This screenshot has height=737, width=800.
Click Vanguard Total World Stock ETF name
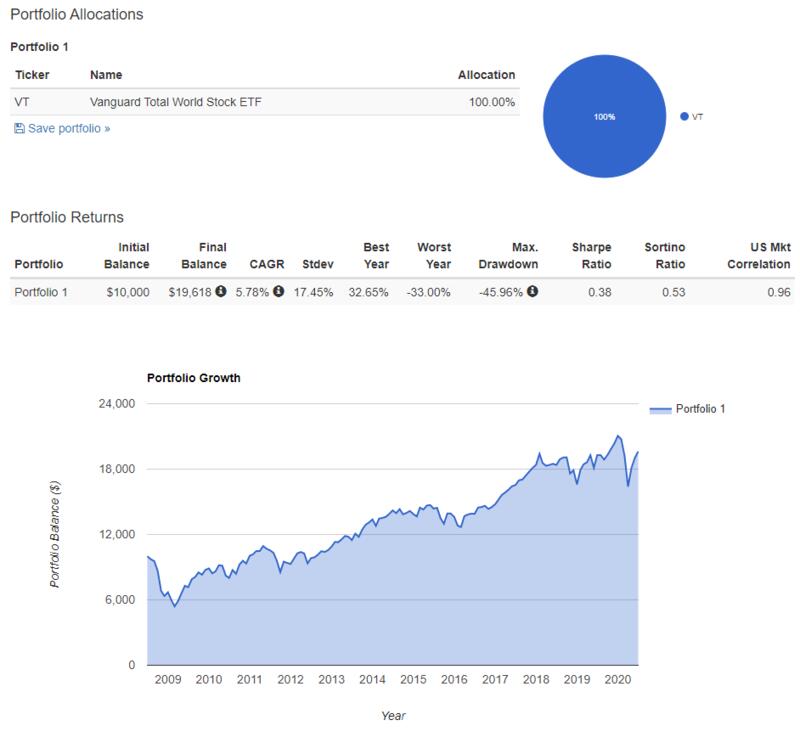177,101
